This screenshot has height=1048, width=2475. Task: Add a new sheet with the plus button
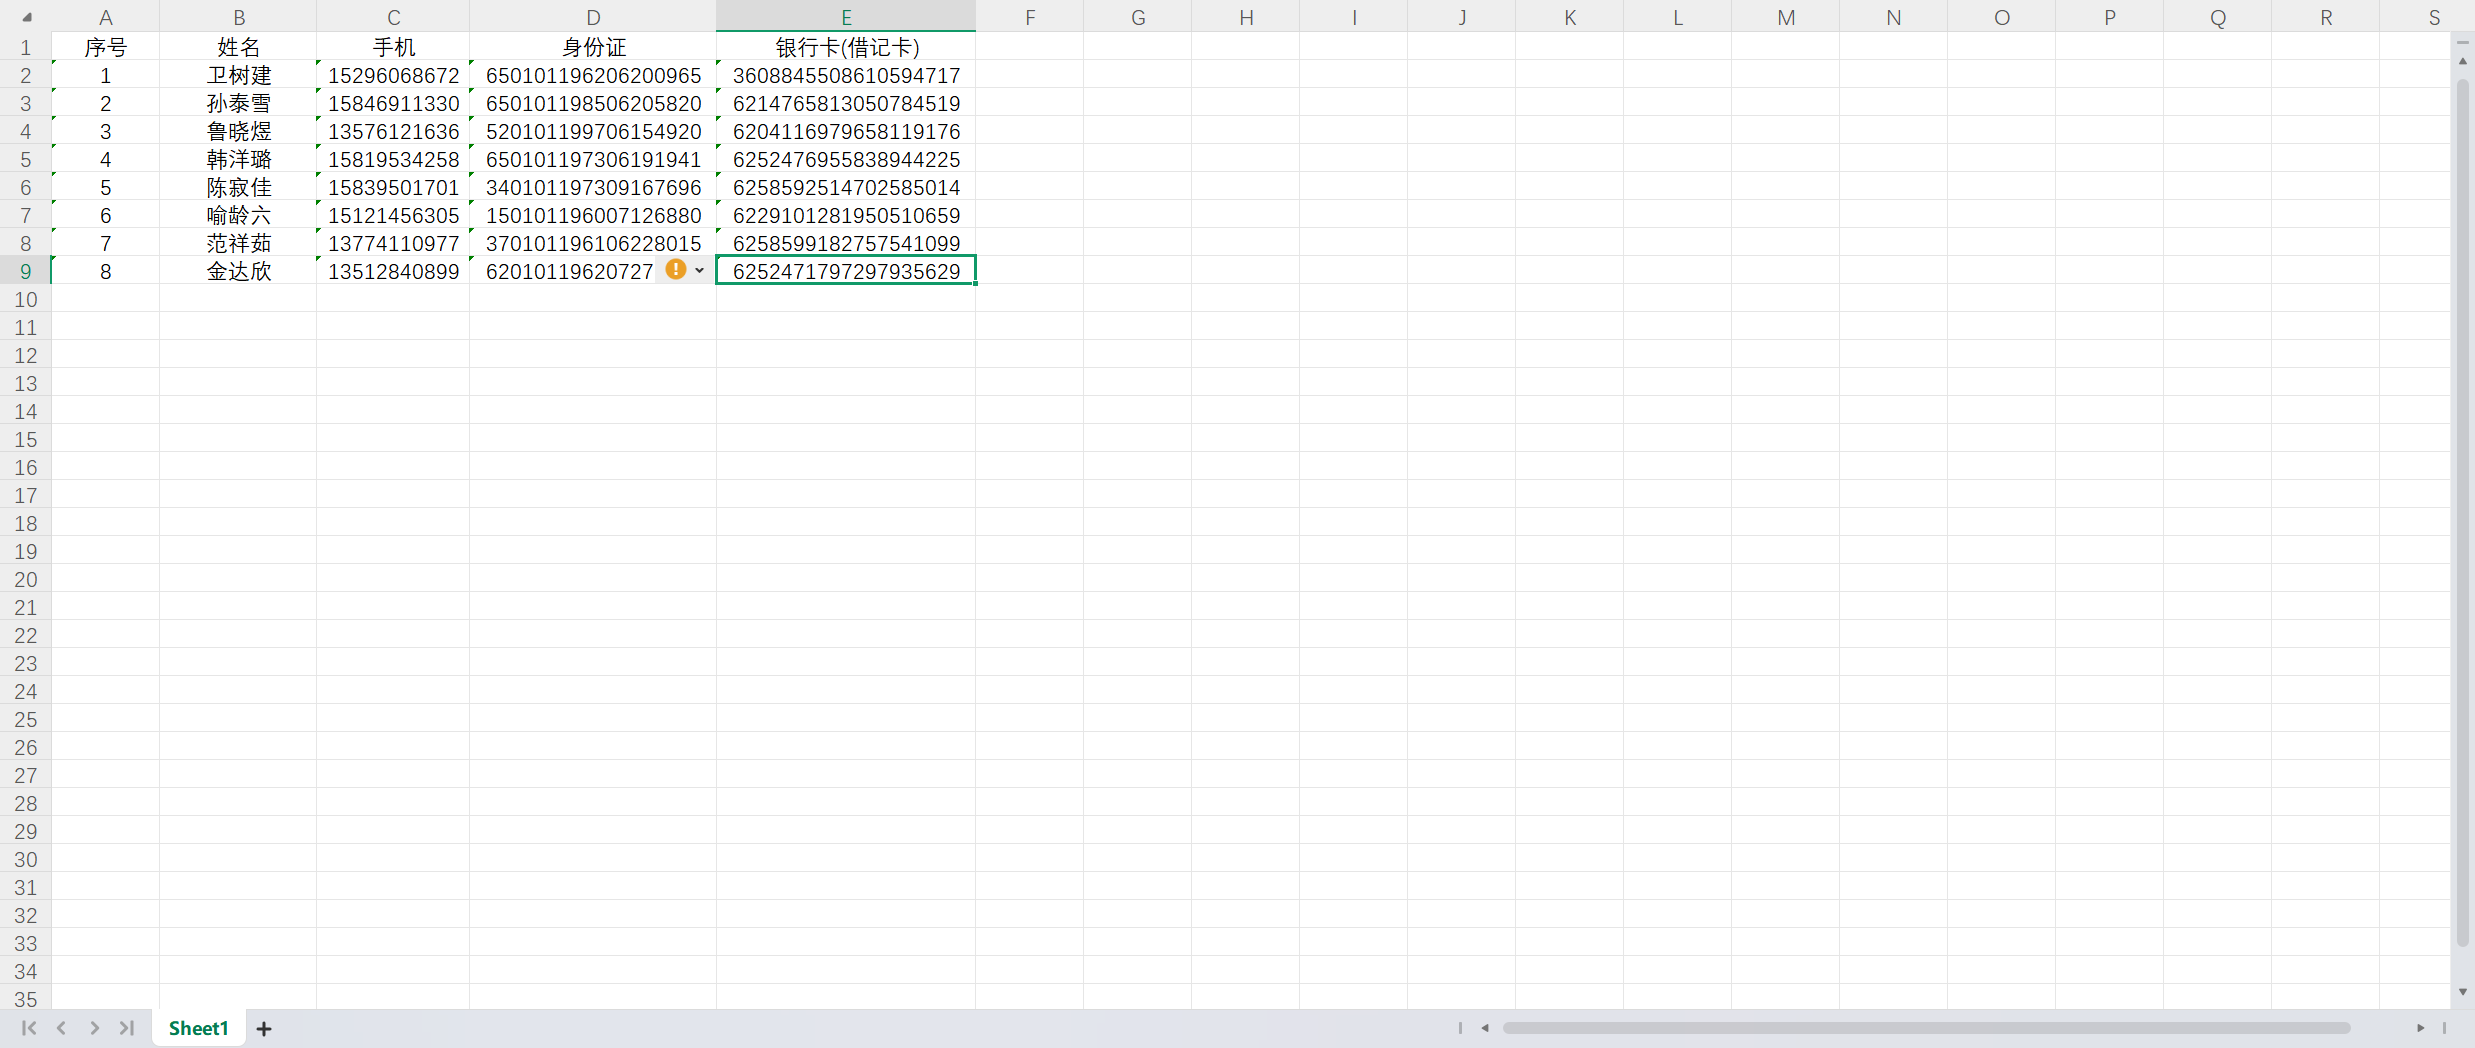[x=264, y=1029]
